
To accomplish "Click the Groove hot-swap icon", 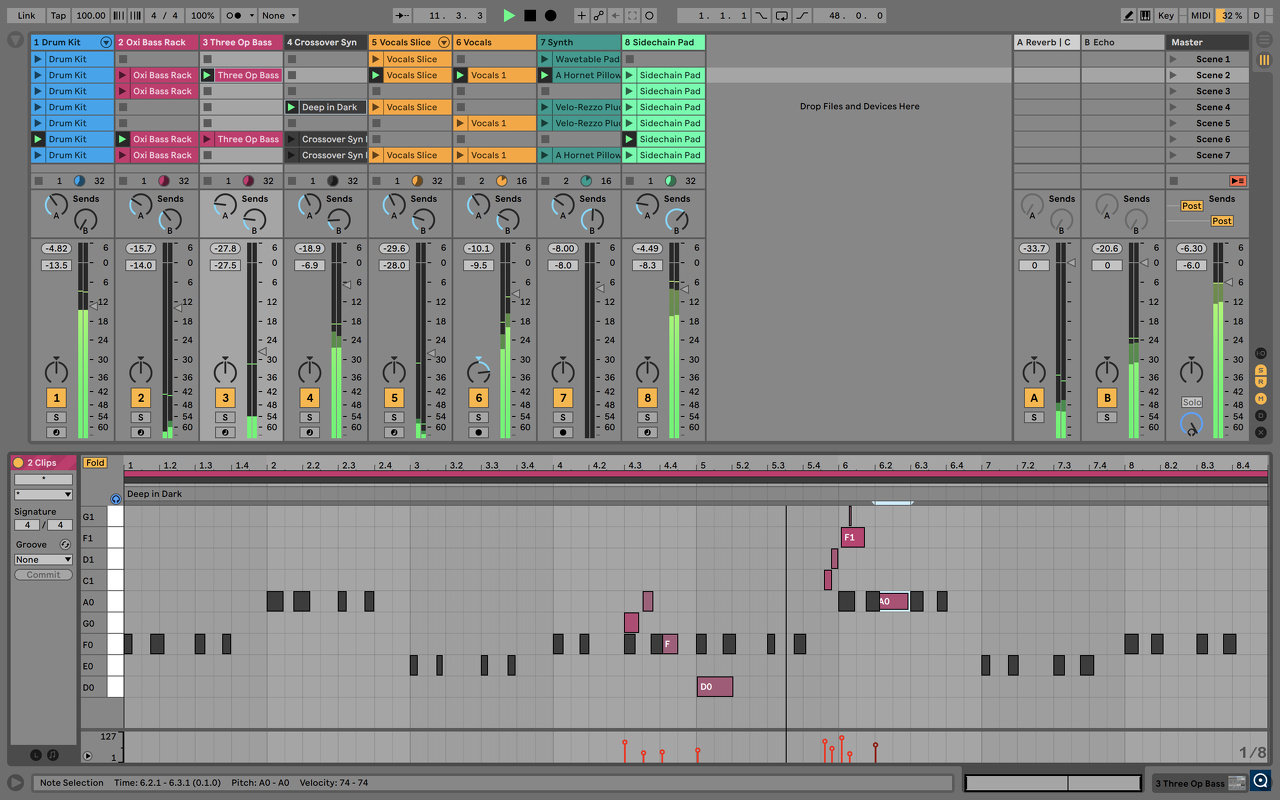I will (x=65, y=544).
